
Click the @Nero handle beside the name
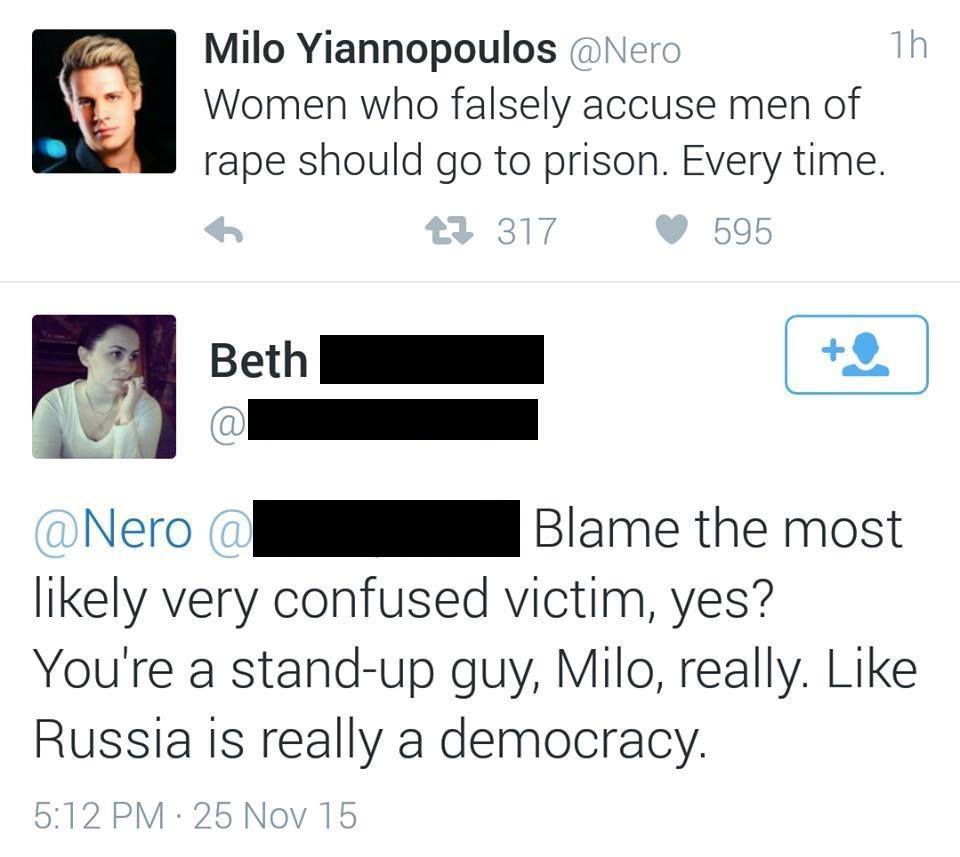tap(624, 50)
